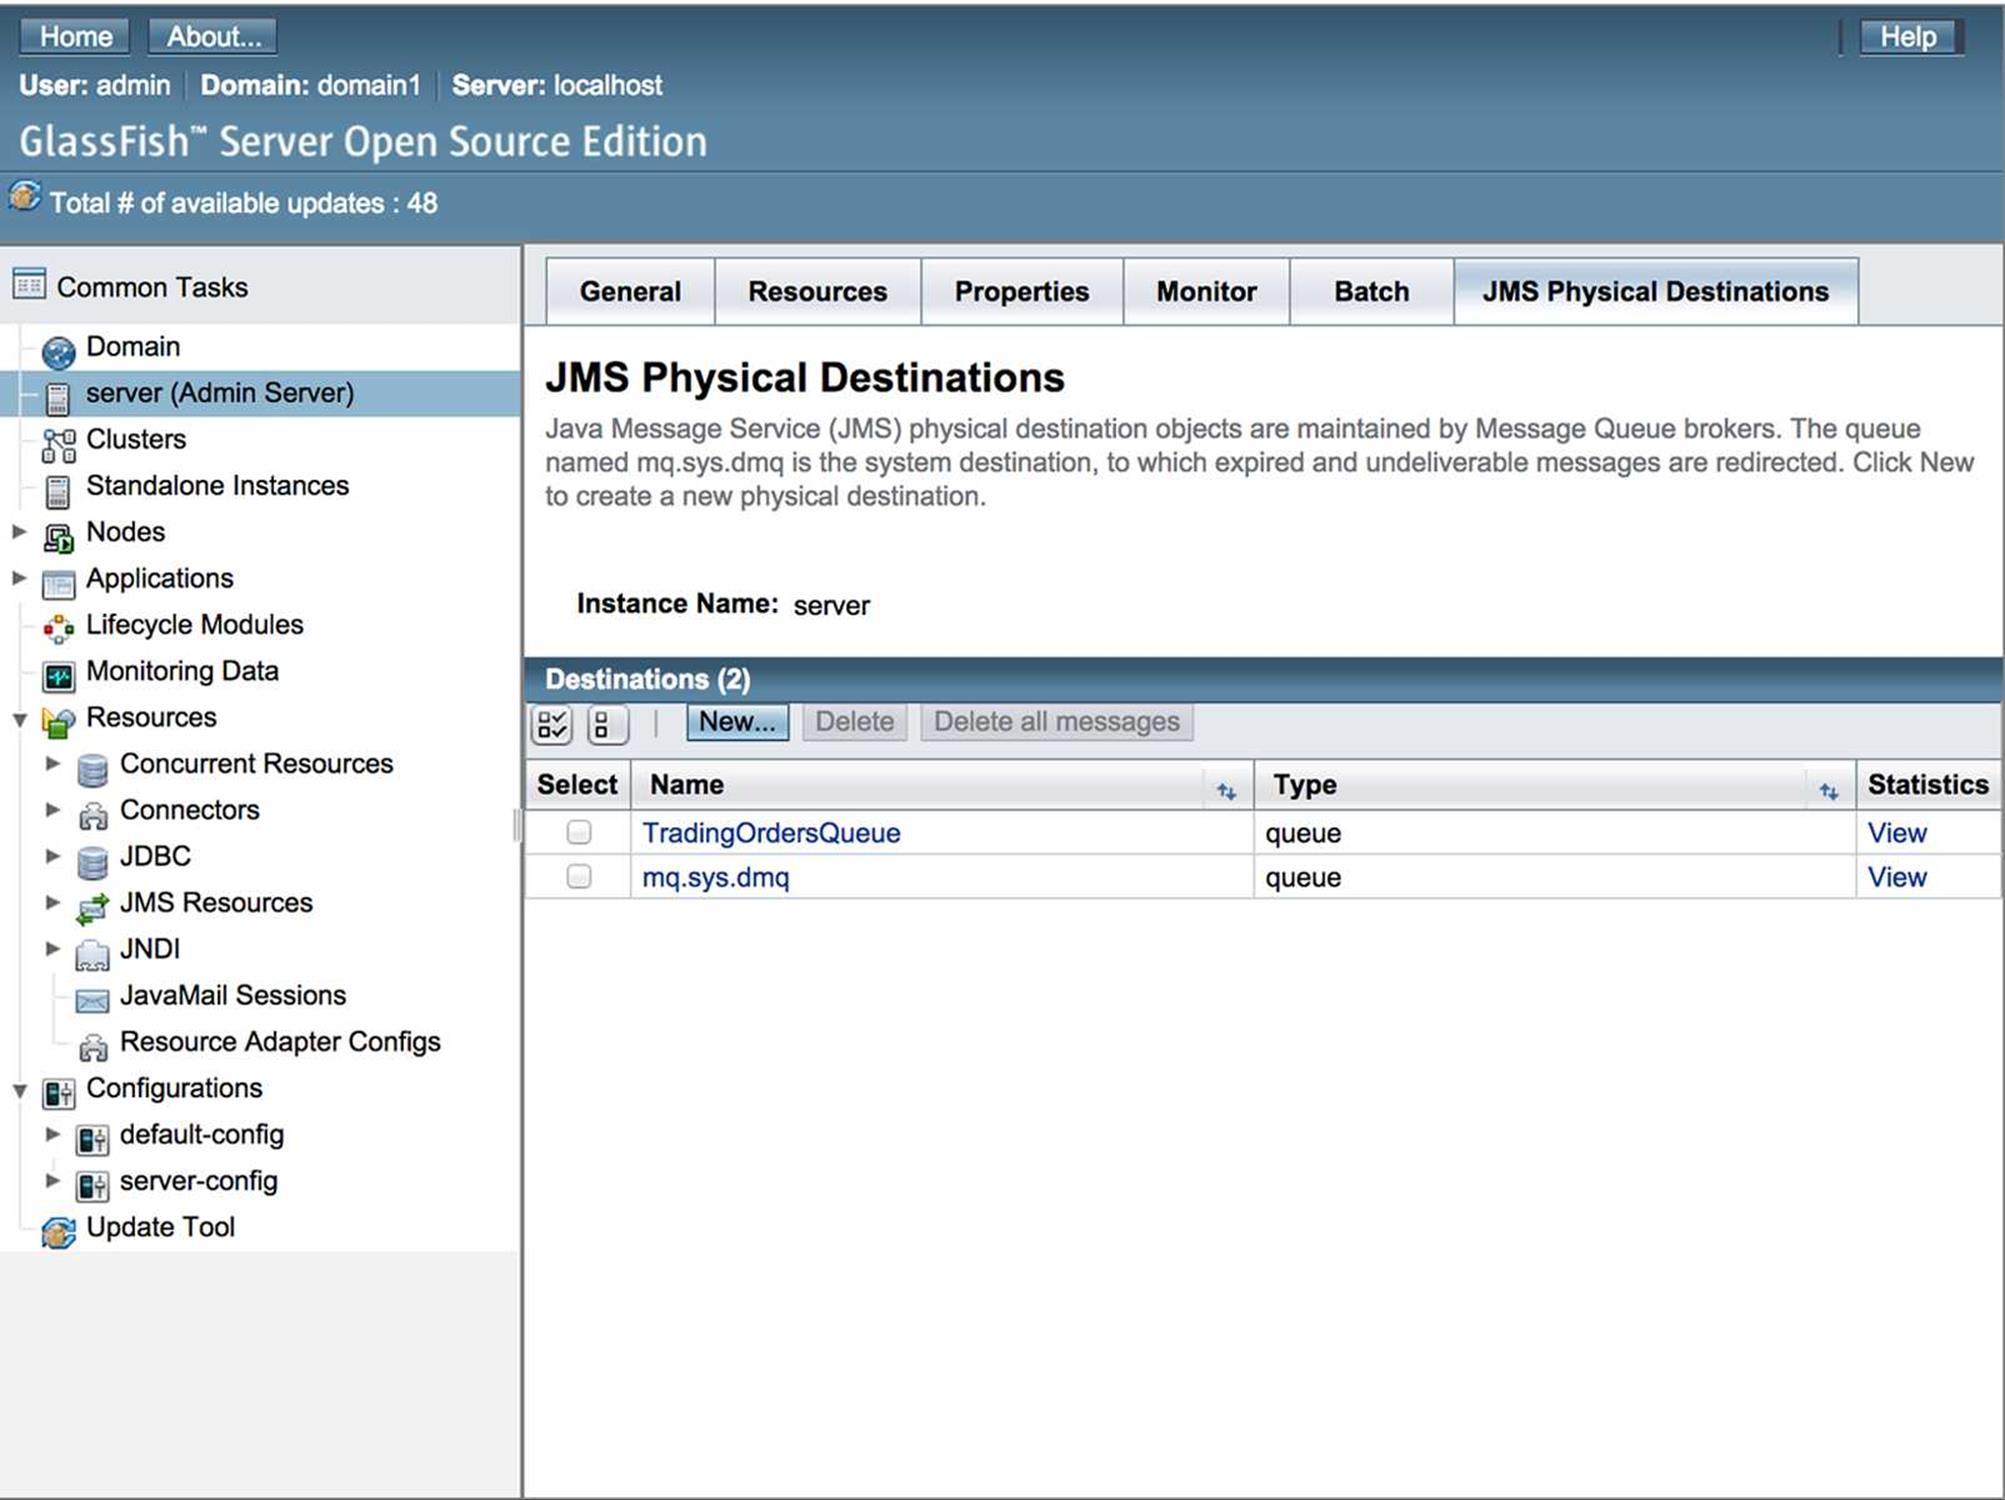Click the default-config icon

pyautogui.click(x=93, y=1139)
